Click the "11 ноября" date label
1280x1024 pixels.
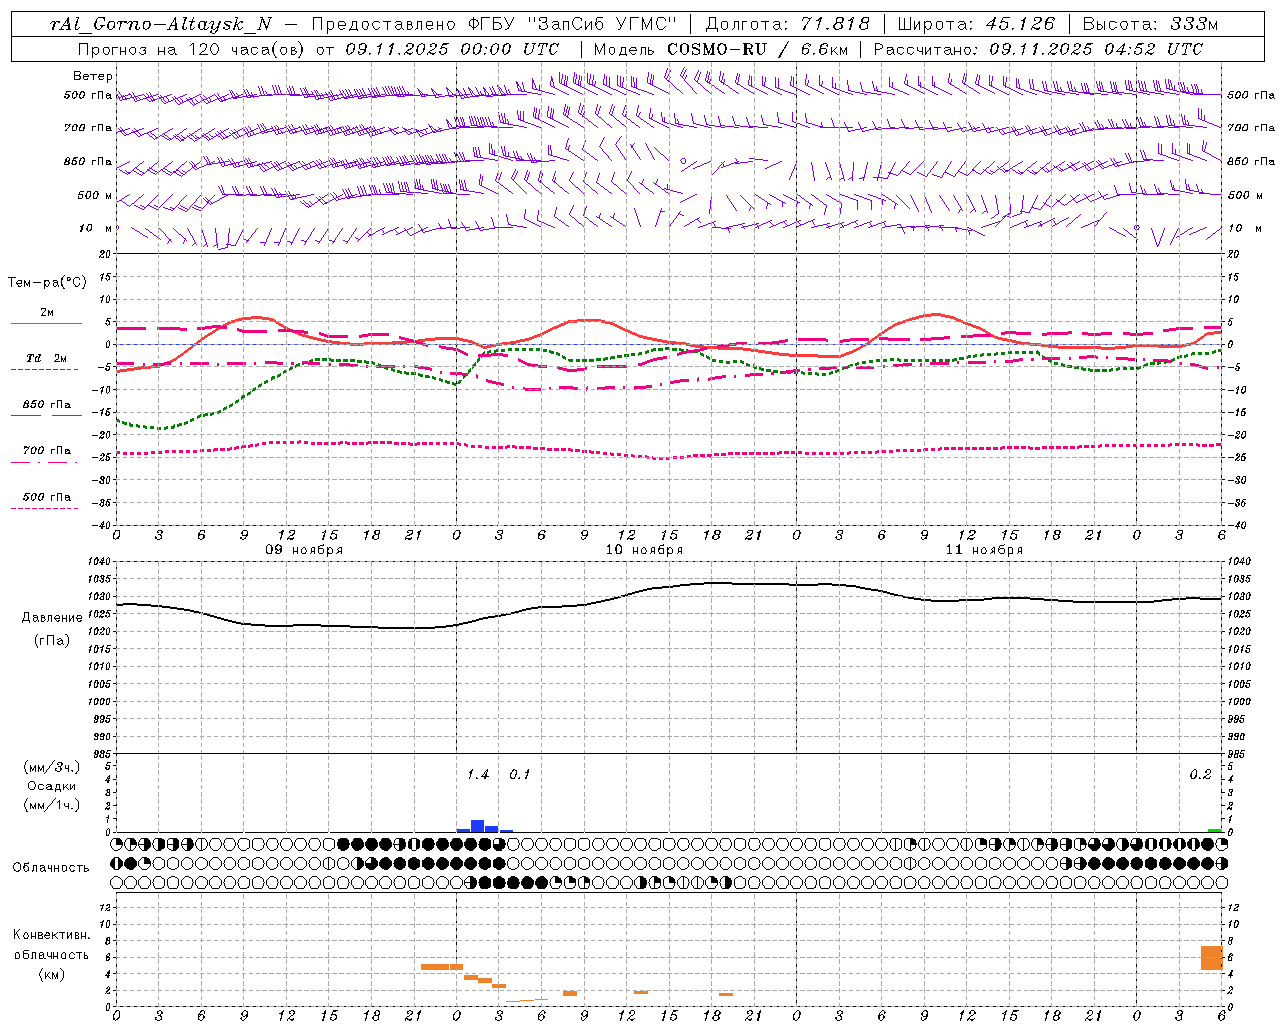[x=984, y=550]
